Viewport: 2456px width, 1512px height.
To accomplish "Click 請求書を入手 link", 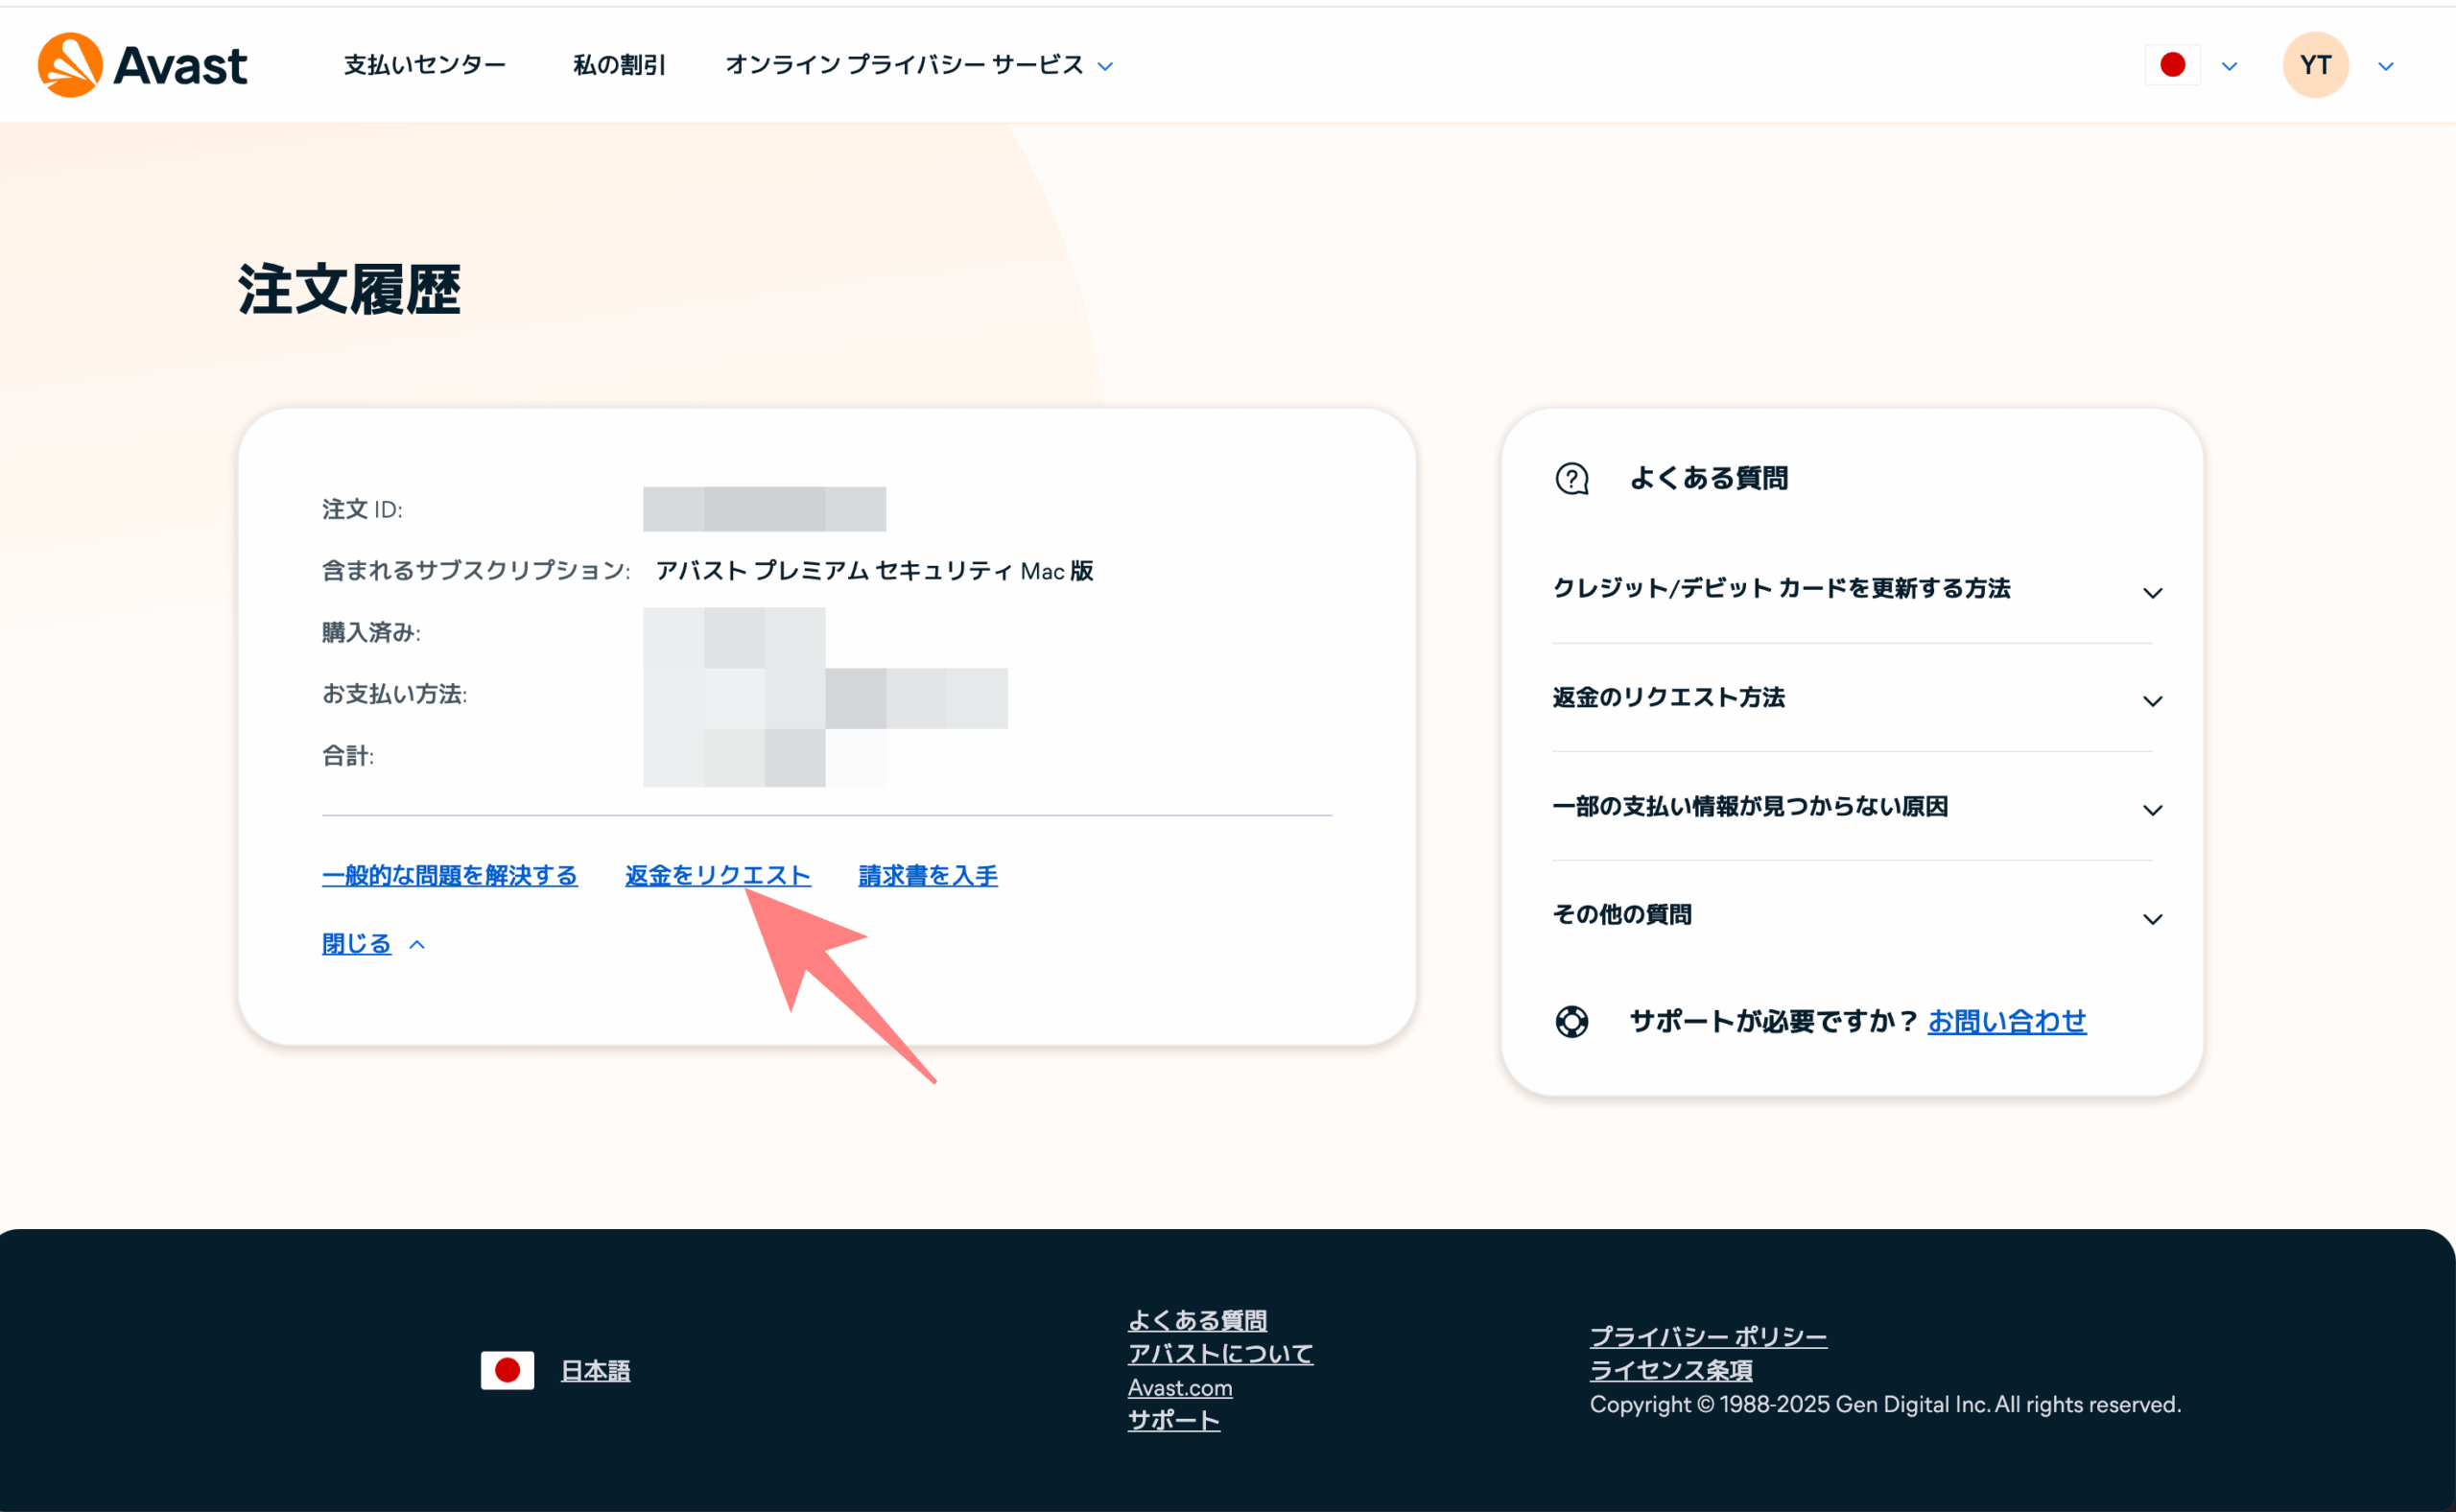I will [x=928, y=876].
